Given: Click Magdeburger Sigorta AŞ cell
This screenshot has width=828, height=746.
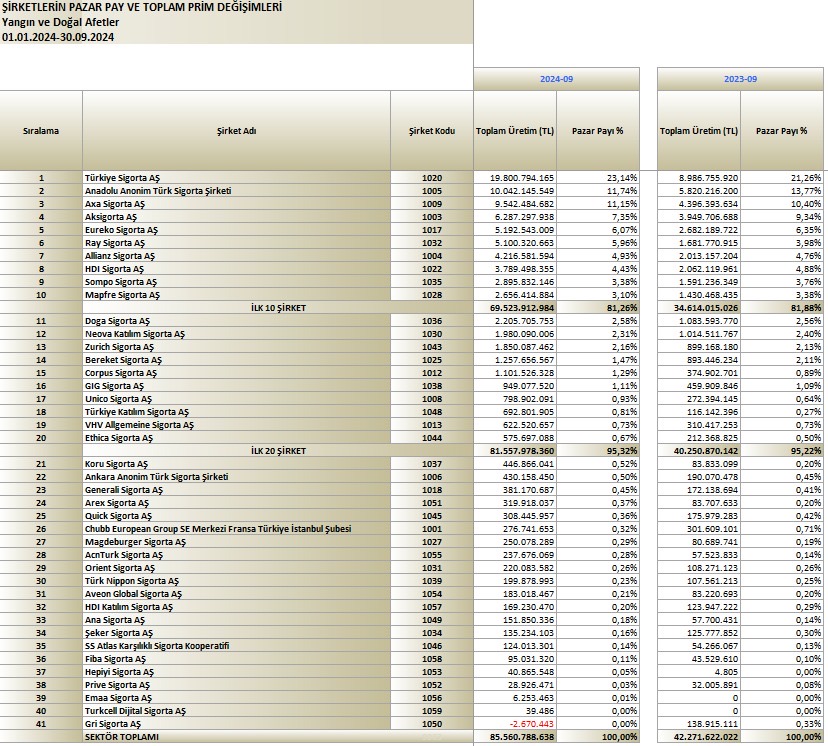Looking at the screenshot, I should (236, 542).
